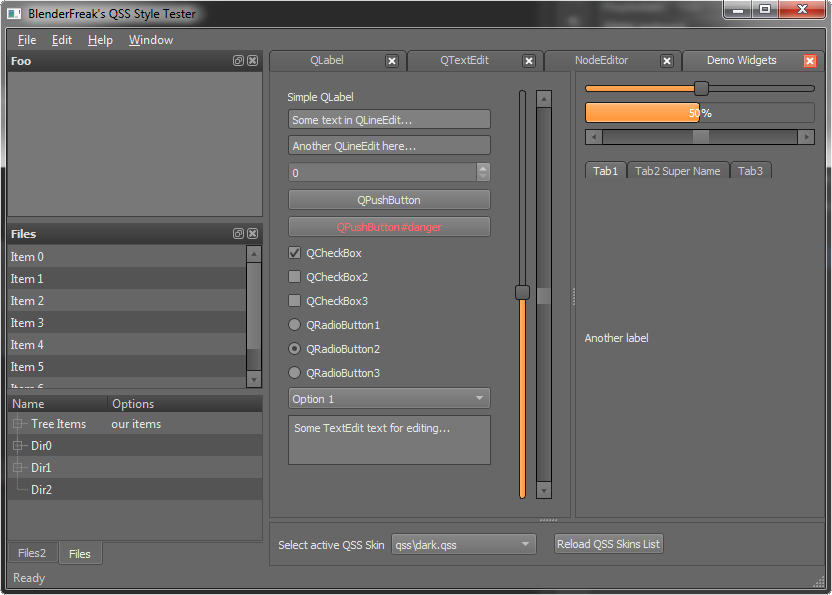Close the NodeEditor tab

(x=667, y=61)
